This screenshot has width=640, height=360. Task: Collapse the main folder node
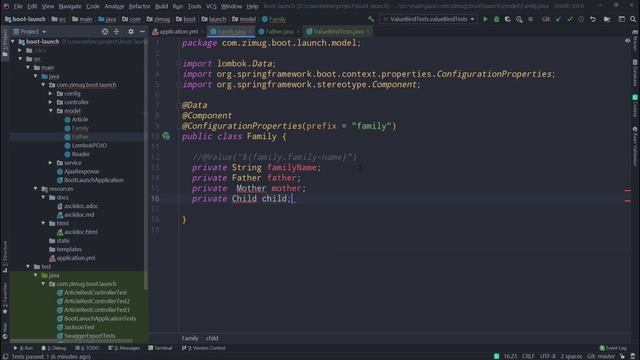[x=28, y=67]
